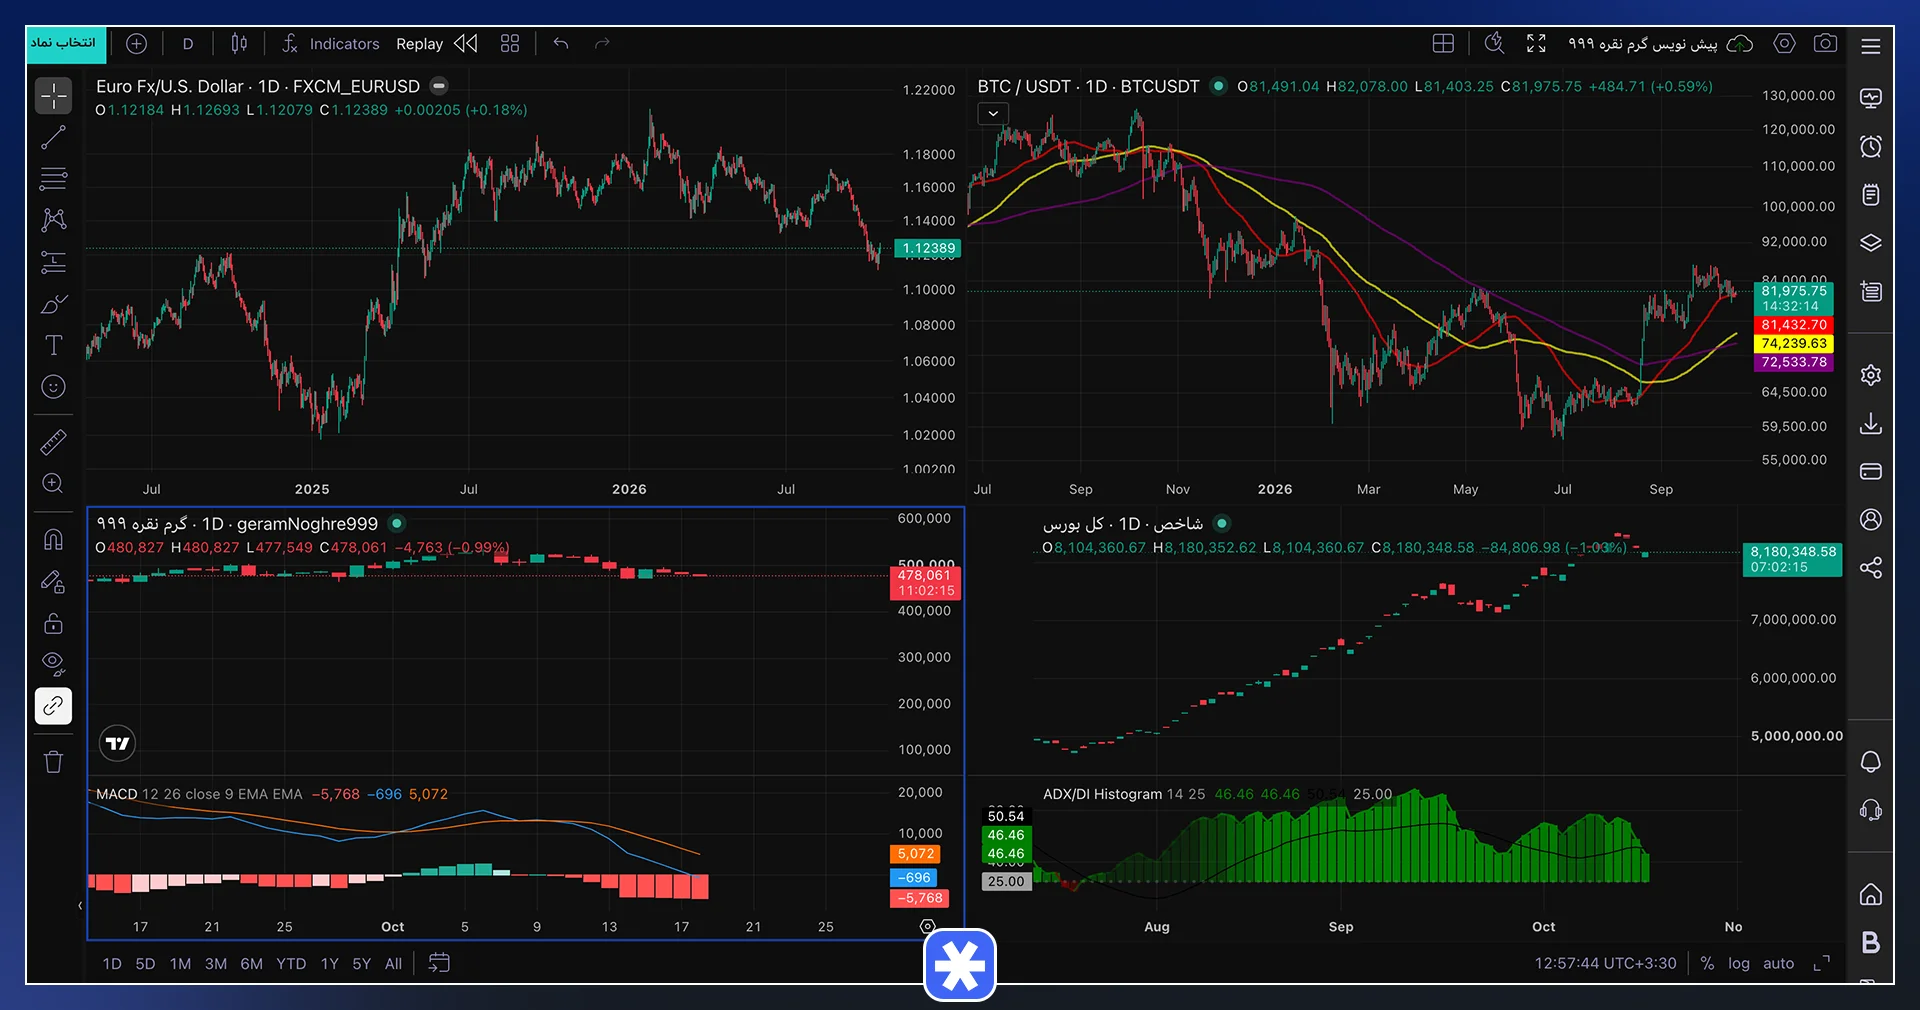Toggle the link drawings tool

click(x=53, y=706)
